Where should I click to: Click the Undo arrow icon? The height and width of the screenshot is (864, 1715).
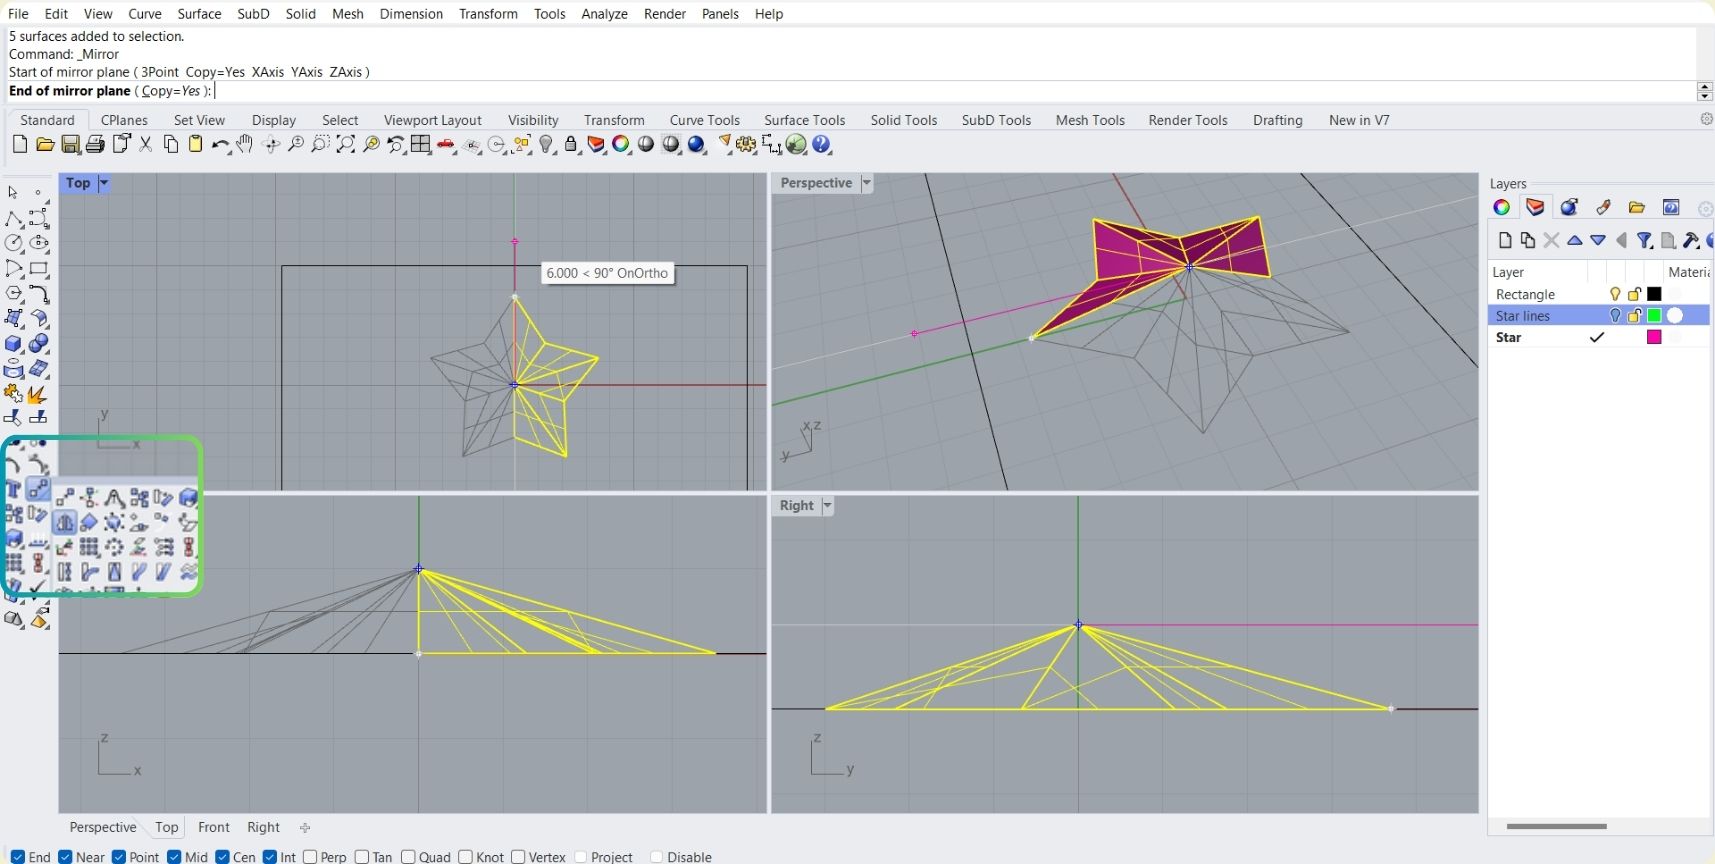click(220, 145)
